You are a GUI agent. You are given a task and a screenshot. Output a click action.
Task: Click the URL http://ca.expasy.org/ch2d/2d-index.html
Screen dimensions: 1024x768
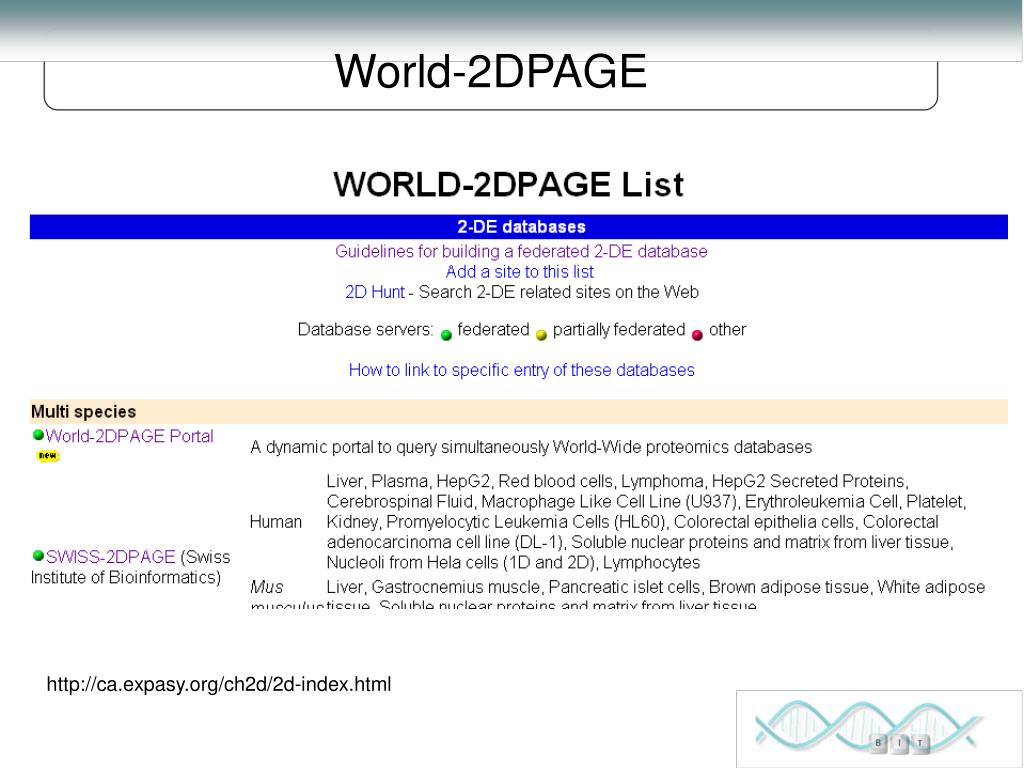point(219,684)
